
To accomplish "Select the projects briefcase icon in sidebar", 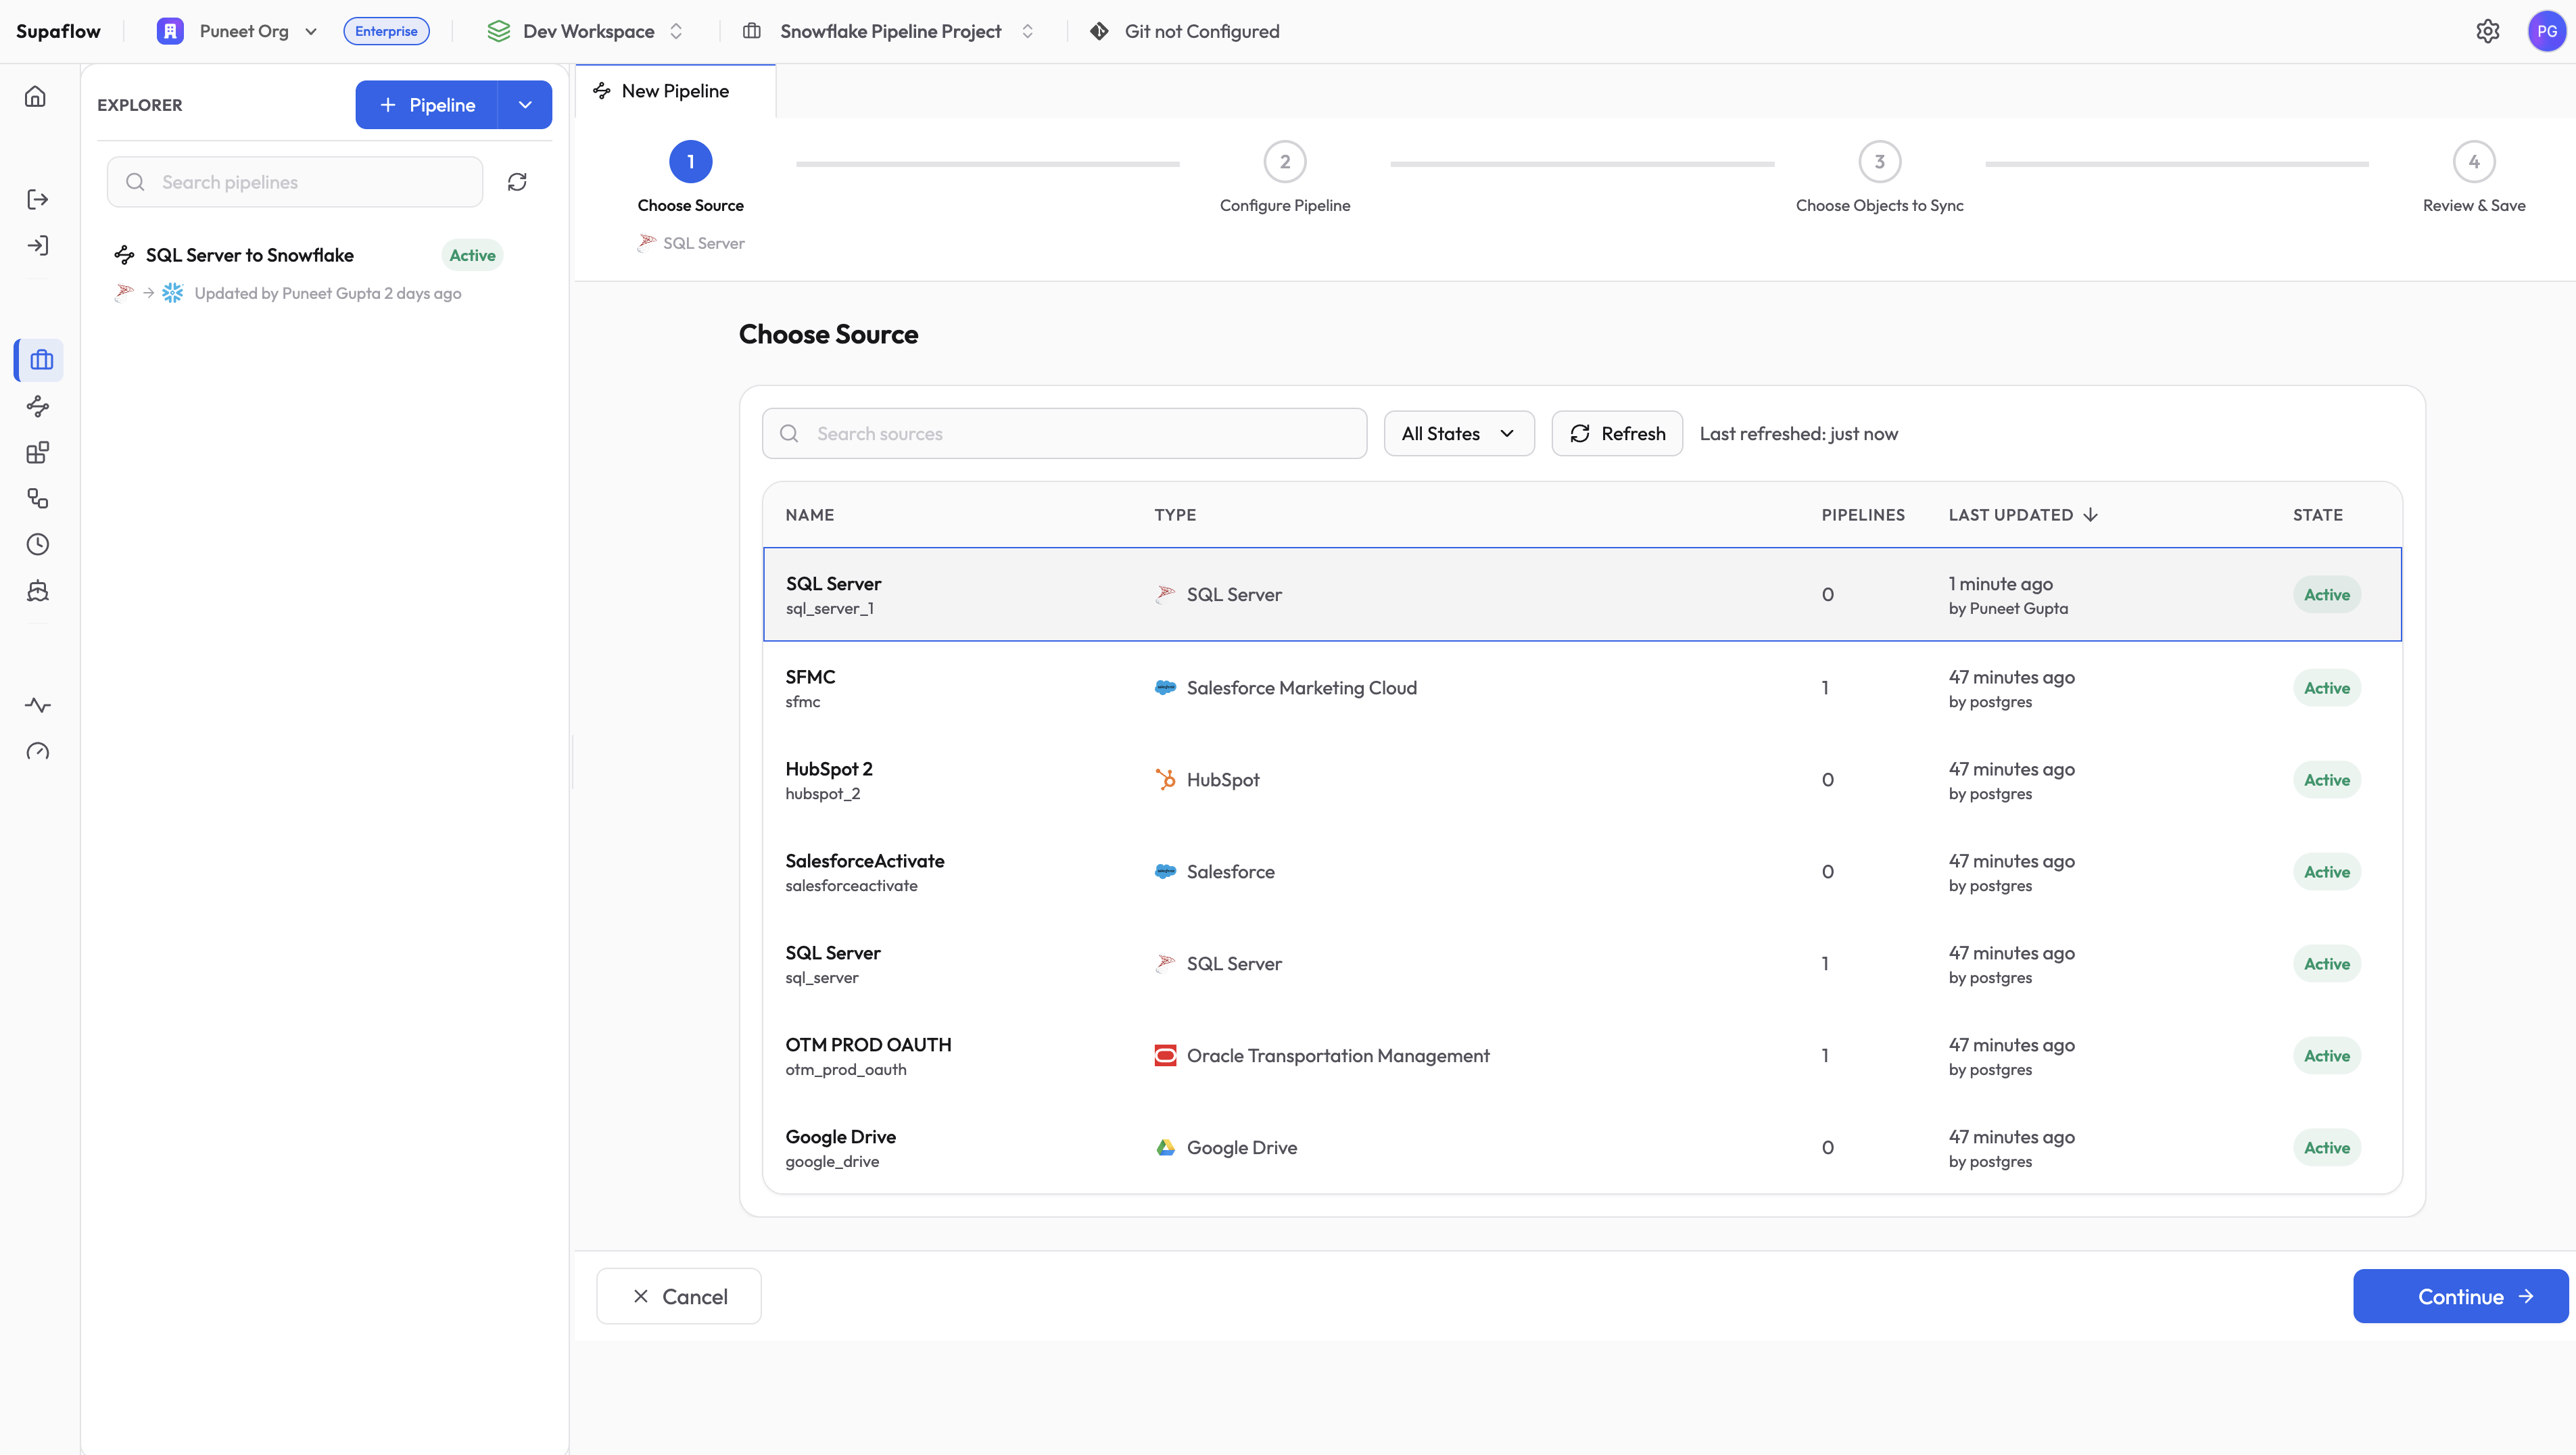I will pos(40,360).
